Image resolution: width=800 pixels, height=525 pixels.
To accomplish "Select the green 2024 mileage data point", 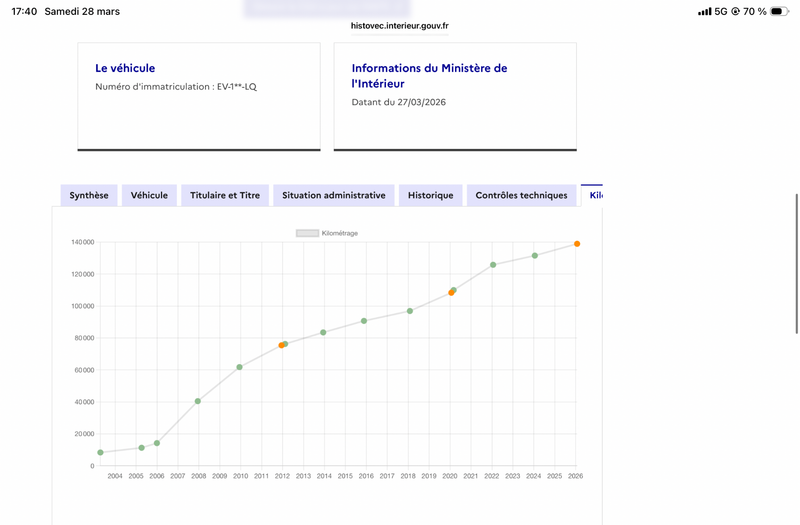I will point(535,256).
